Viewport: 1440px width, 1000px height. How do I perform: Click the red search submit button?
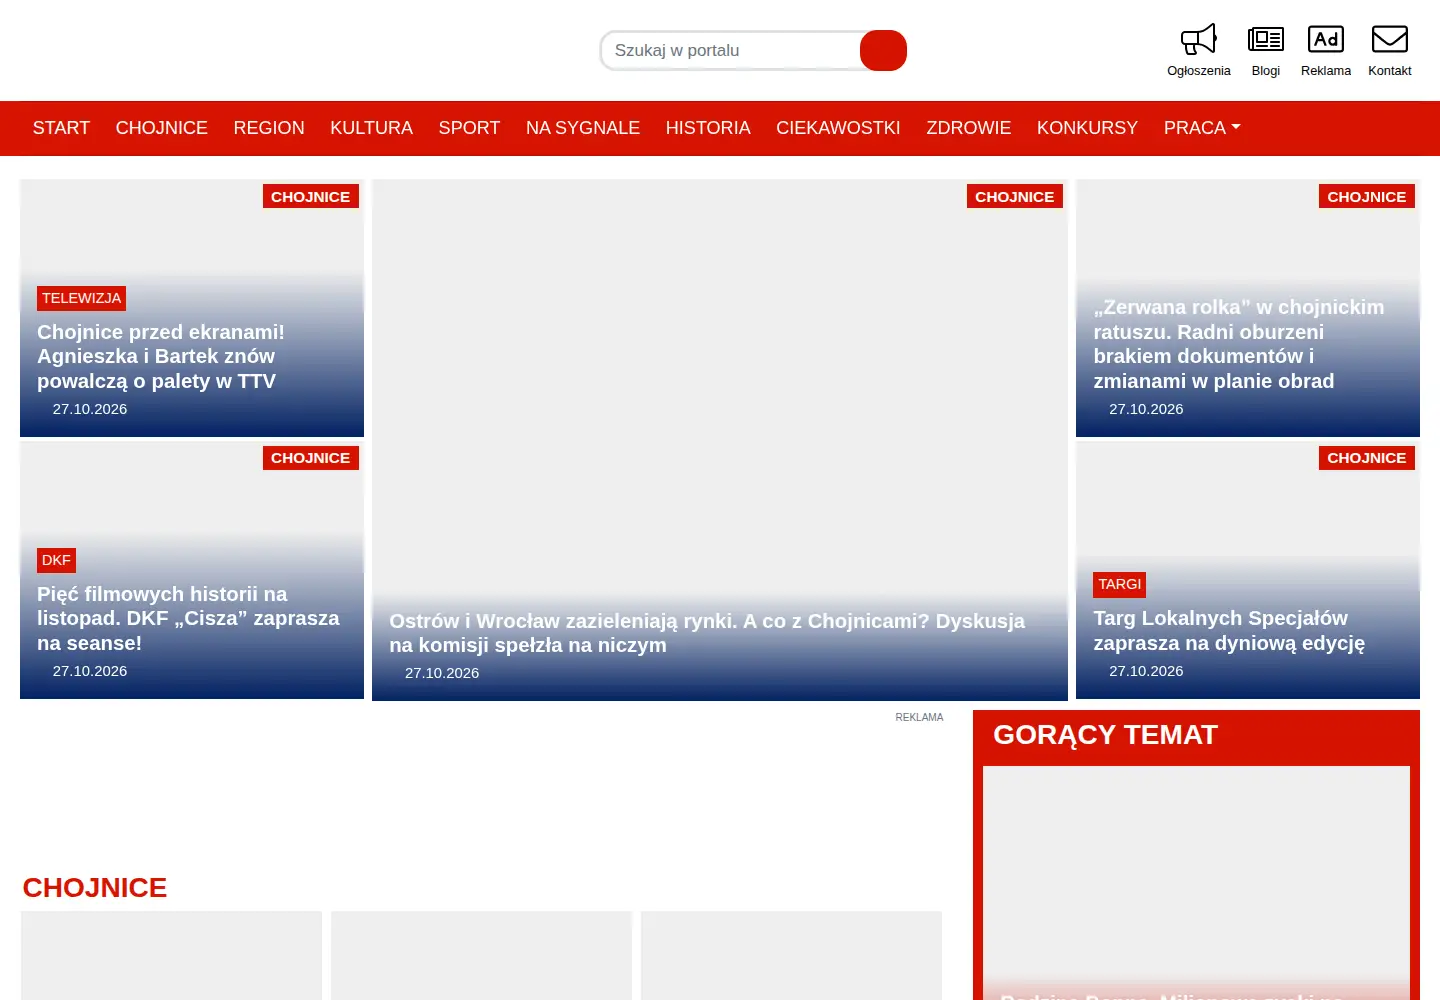[x=883, y=51]
